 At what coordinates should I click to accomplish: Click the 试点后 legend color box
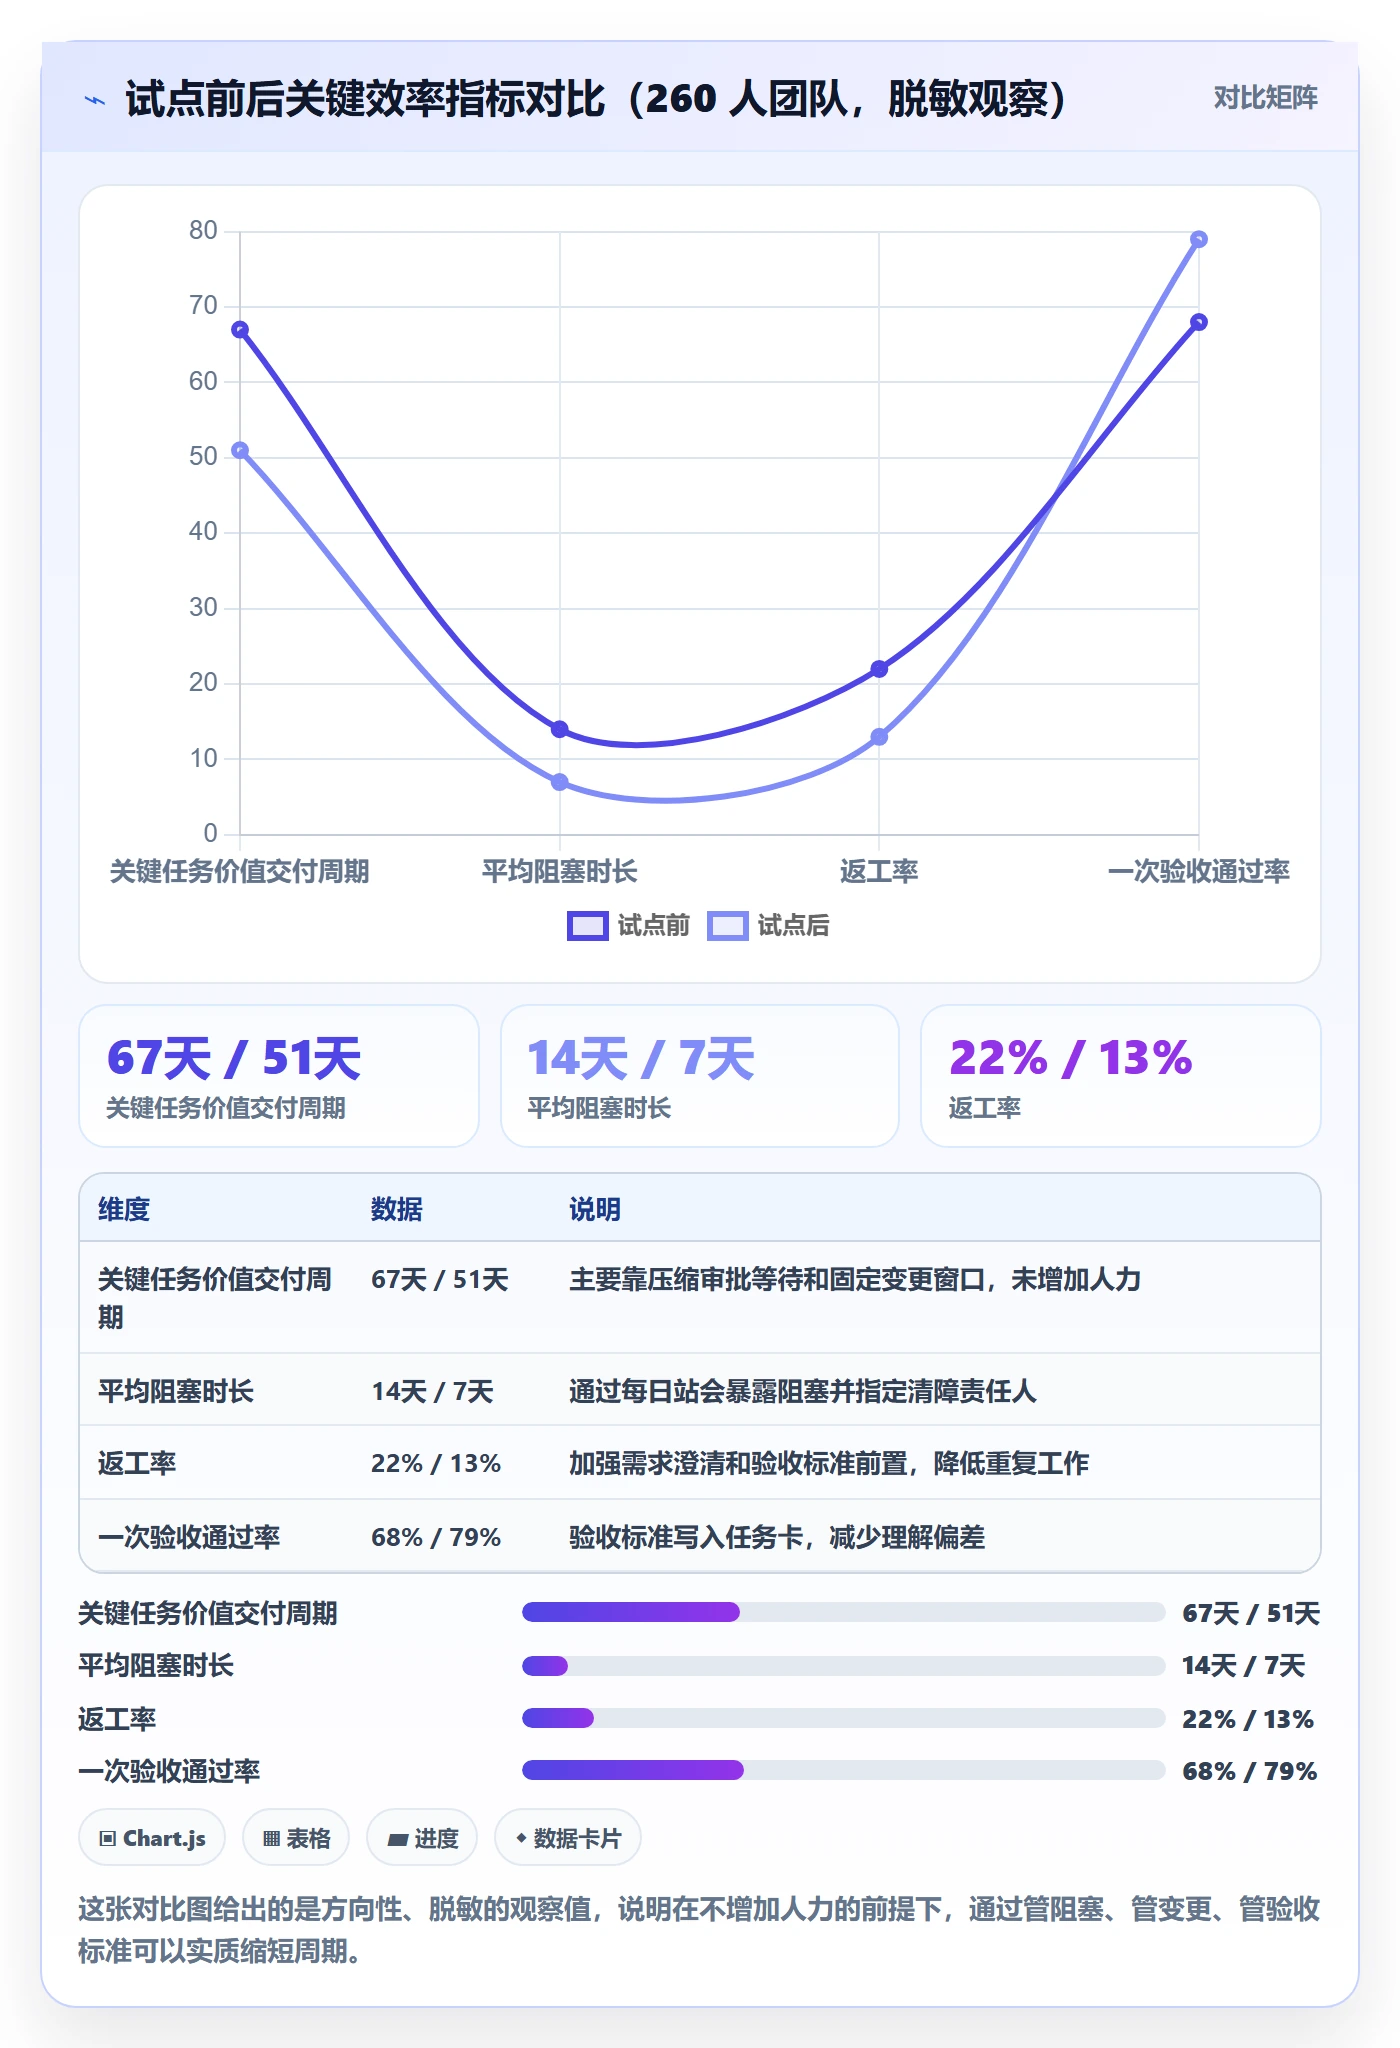click(727, 926)
